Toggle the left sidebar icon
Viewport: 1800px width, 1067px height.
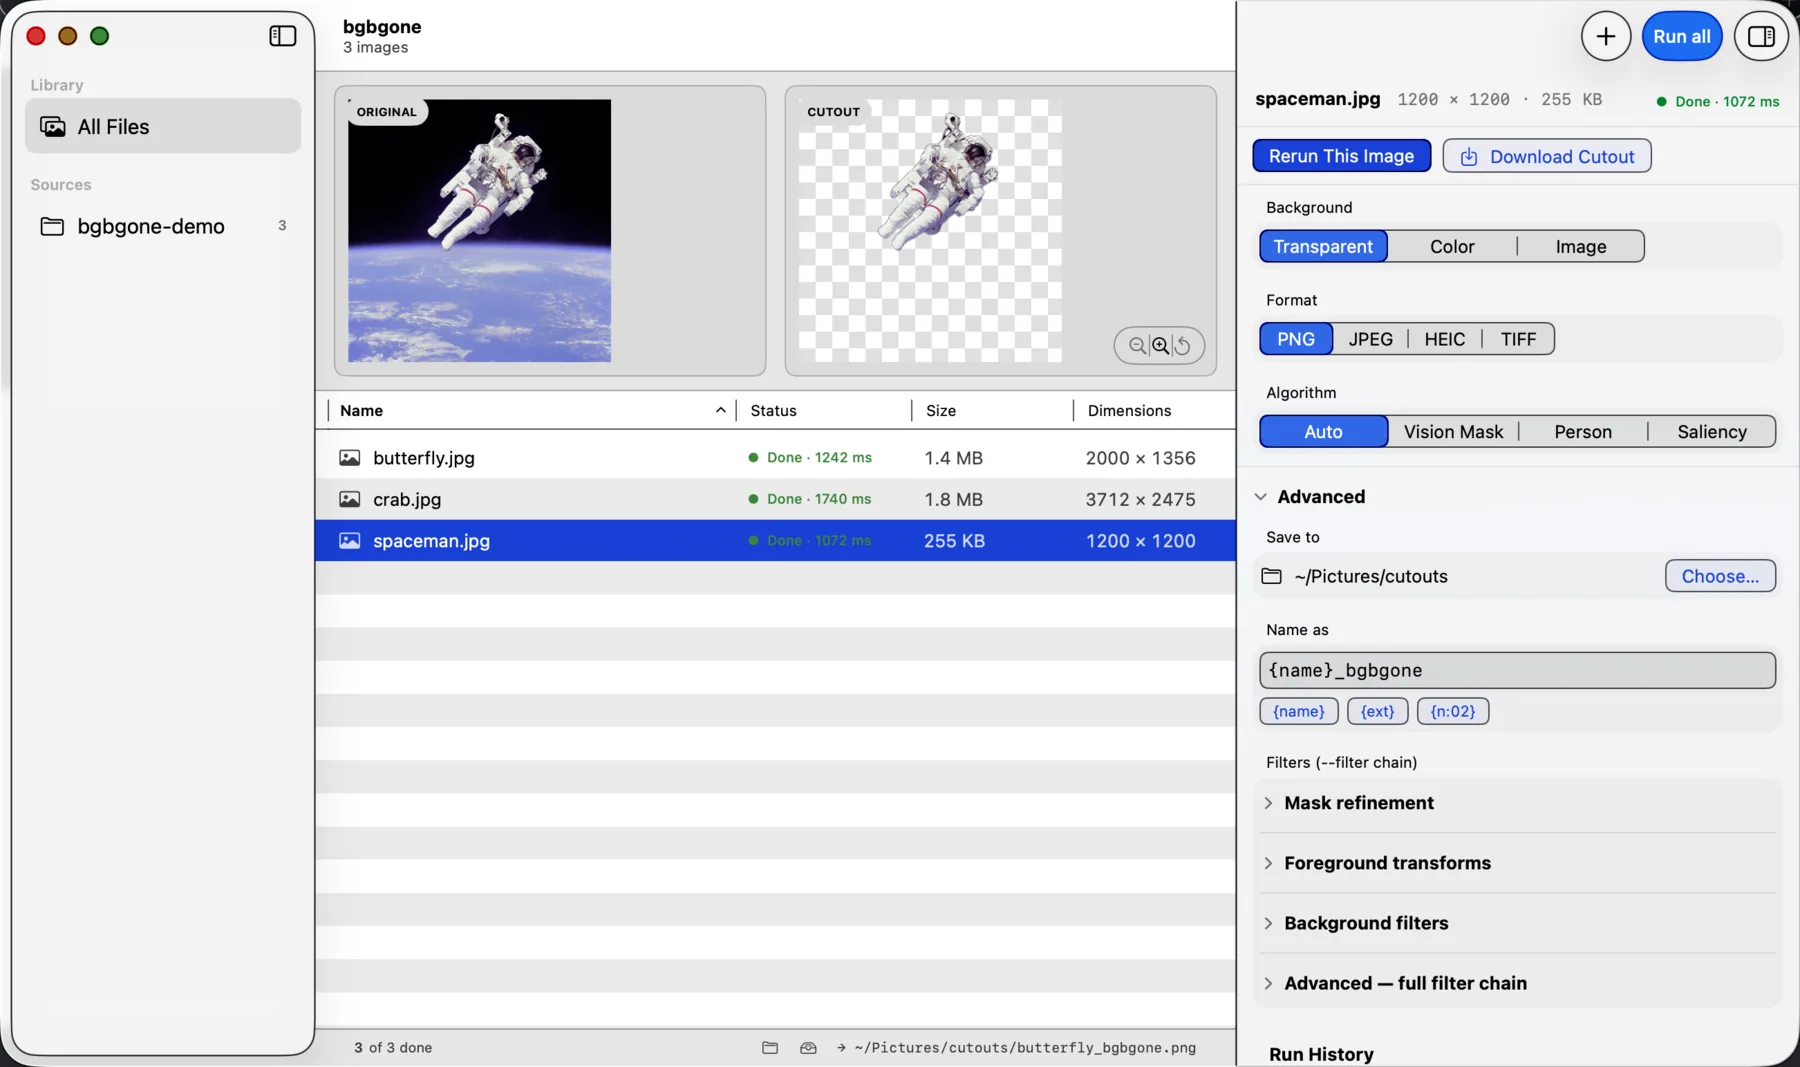(x=283, y=36)
